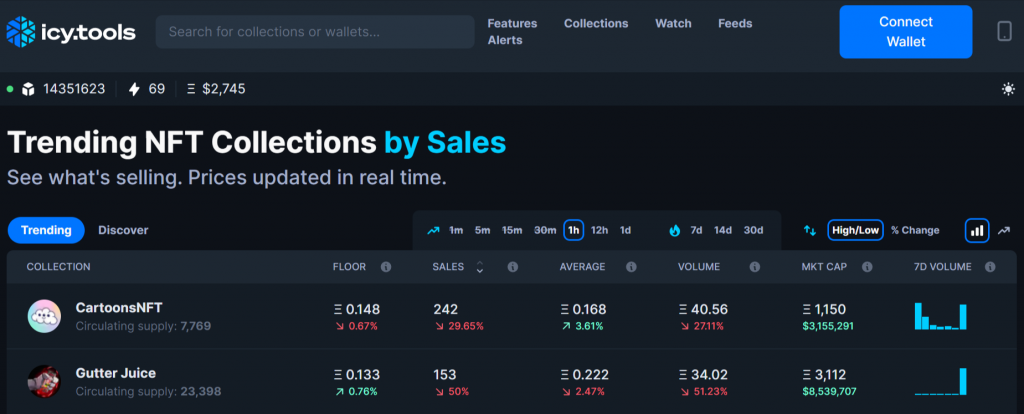
Task: Open the mobile device icon in header
Action: (1004, 31)
